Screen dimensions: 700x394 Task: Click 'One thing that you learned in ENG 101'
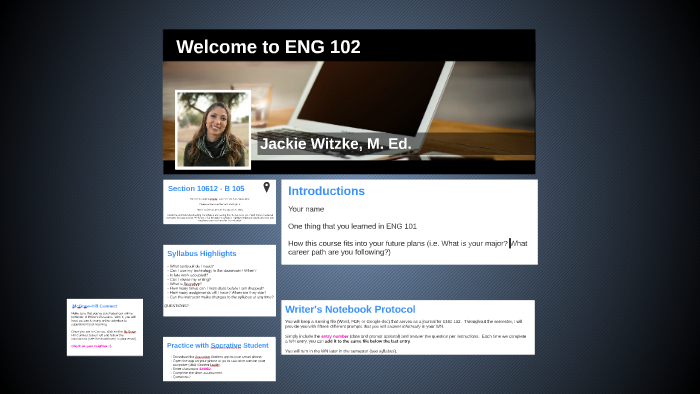coord(352,226)
